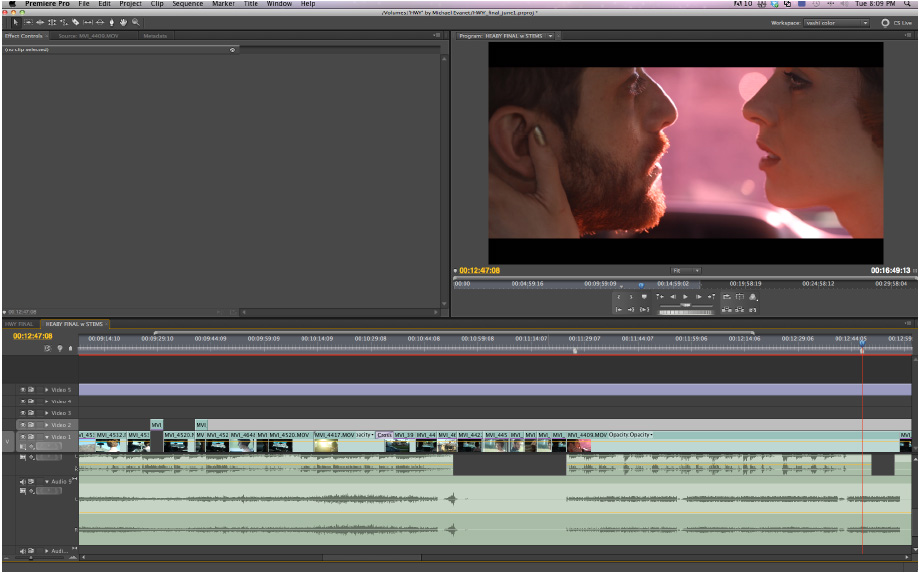919x573 pixels.
Task: Click the timeline playhead timecode 00:12:47:08
Action: (33, 336)
